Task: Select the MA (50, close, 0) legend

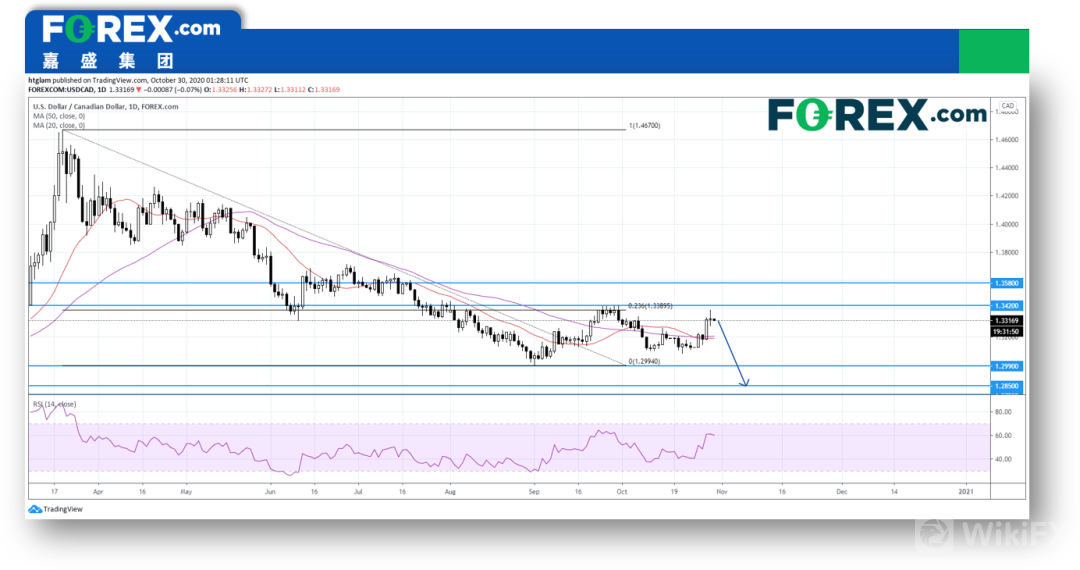Action: (59, 117)
